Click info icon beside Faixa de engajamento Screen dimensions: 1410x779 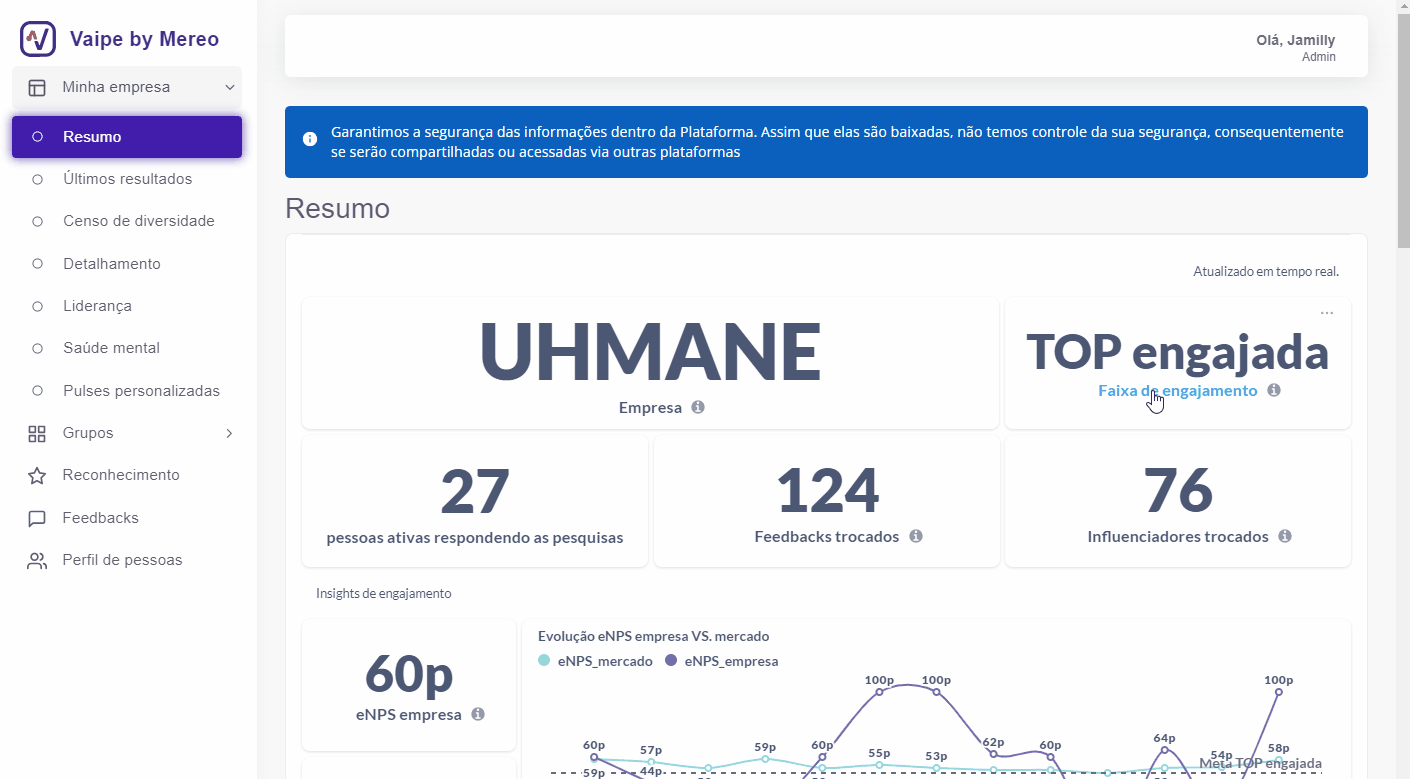tap(1274, 390)
